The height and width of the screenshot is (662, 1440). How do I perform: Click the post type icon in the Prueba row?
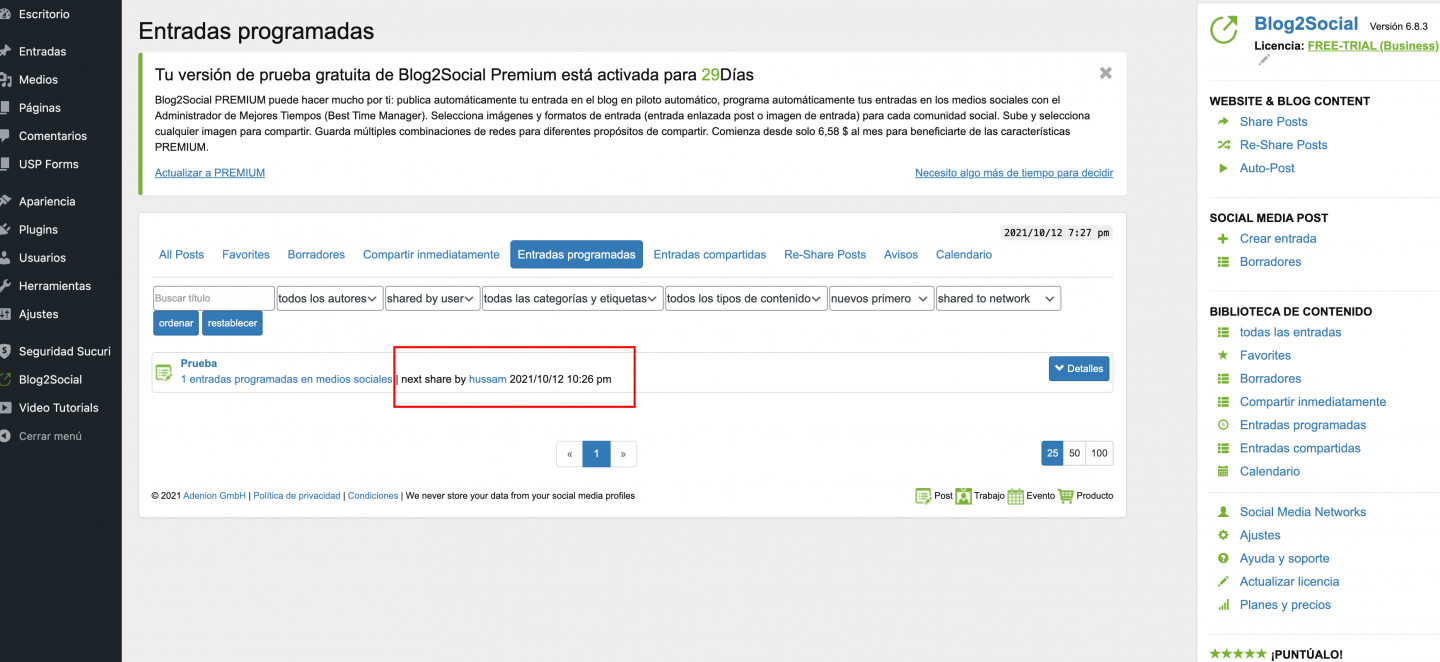[x=164, y=372]
